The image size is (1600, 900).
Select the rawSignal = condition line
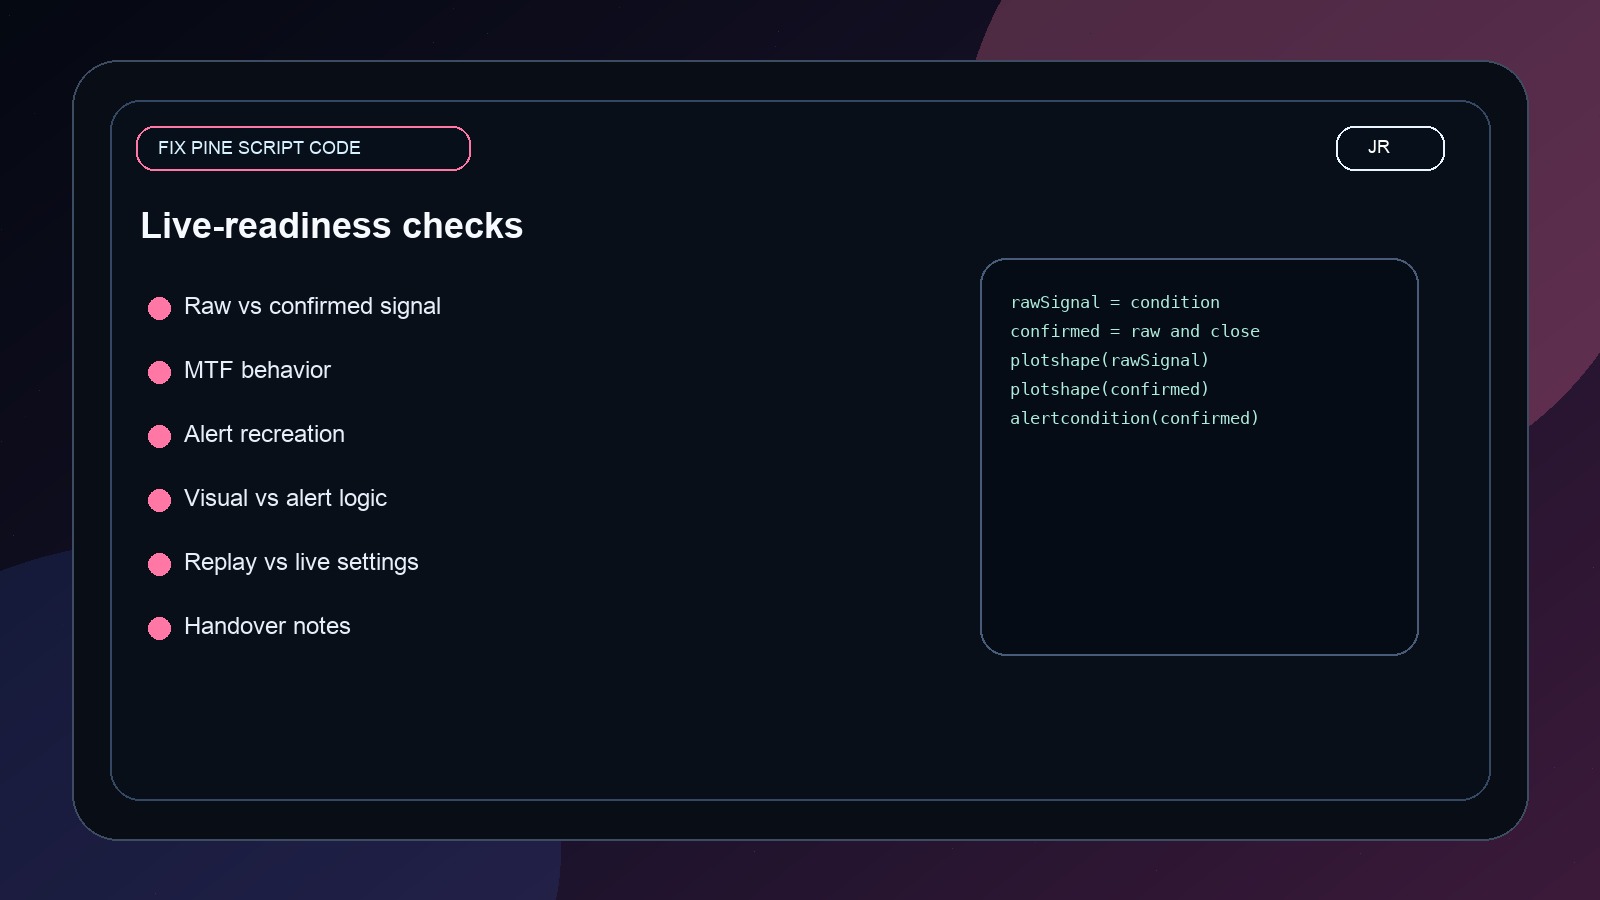1114,302
